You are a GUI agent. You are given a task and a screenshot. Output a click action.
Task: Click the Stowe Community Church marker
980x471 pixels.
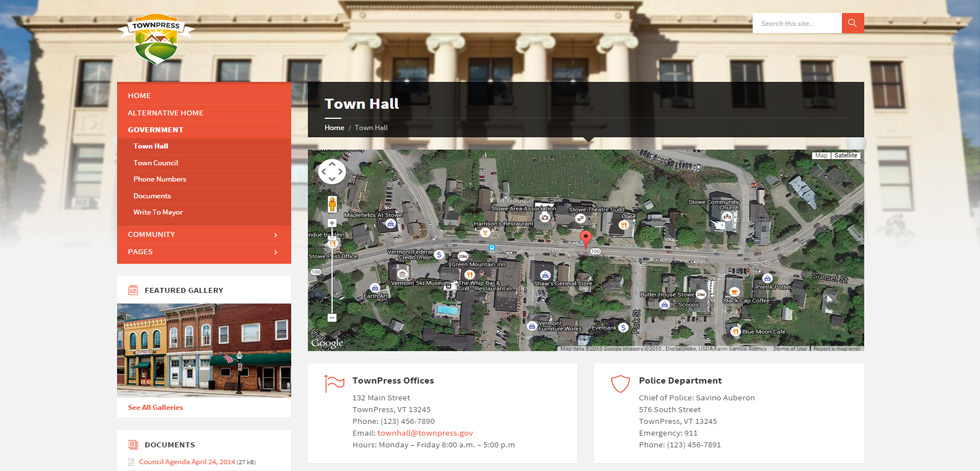coord(727,216)
